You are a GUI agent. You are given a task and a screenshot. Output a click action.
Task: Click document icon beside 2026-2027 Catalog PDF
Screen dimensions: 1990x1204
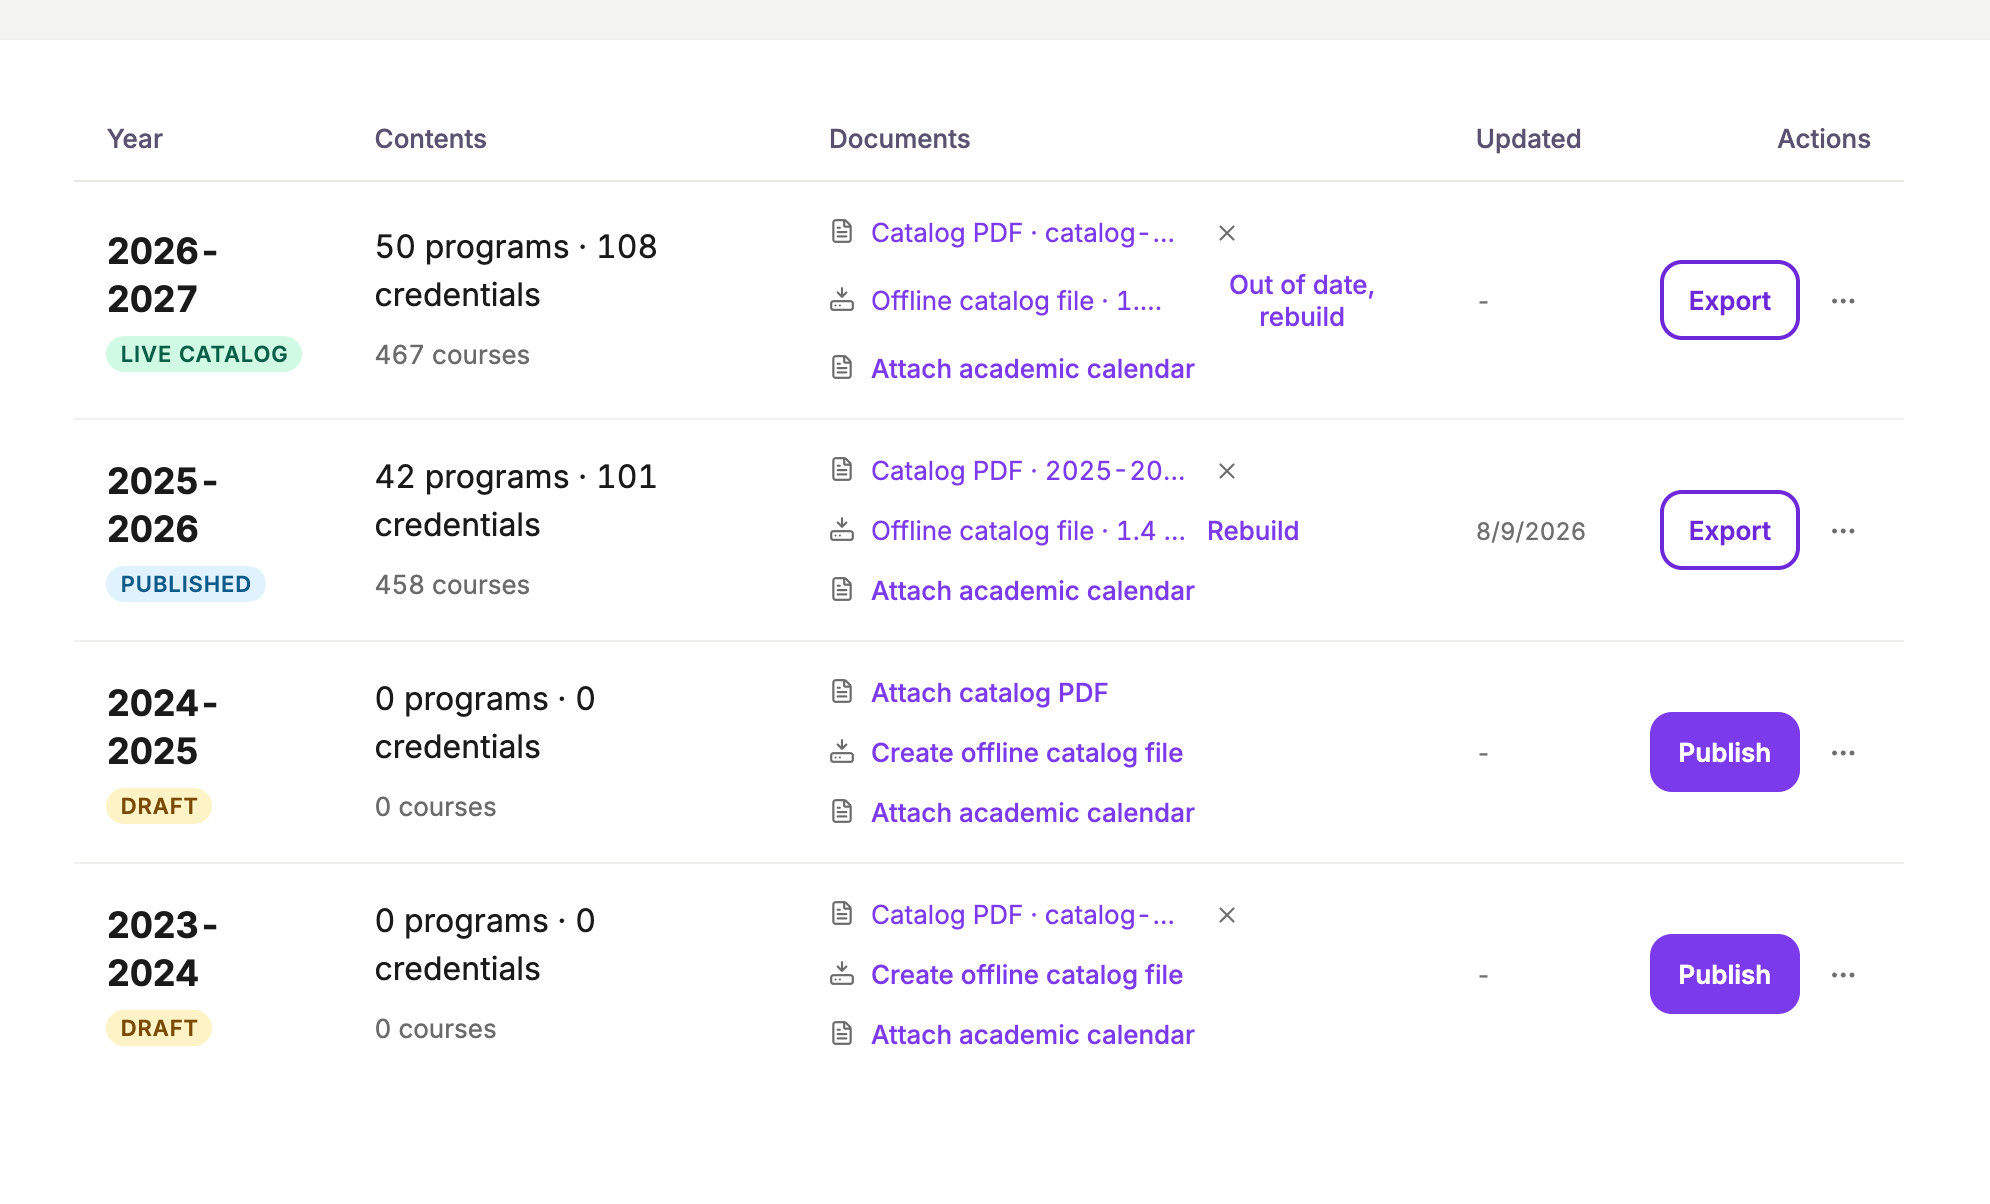[x=842, y=232]
